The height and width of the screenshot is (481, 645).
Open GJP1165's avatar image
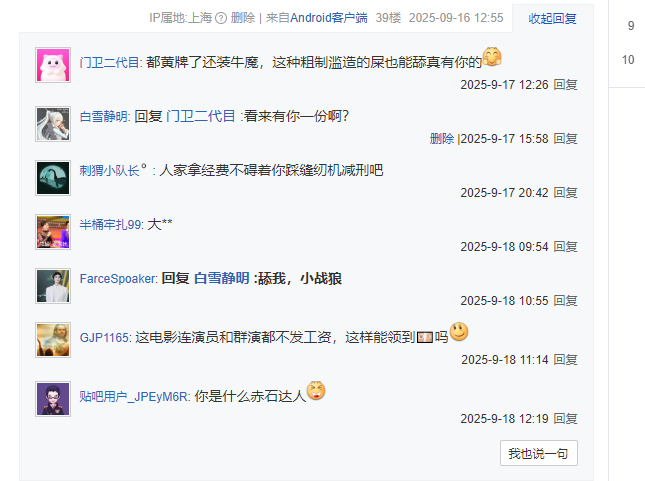click(x=53, y=340)
